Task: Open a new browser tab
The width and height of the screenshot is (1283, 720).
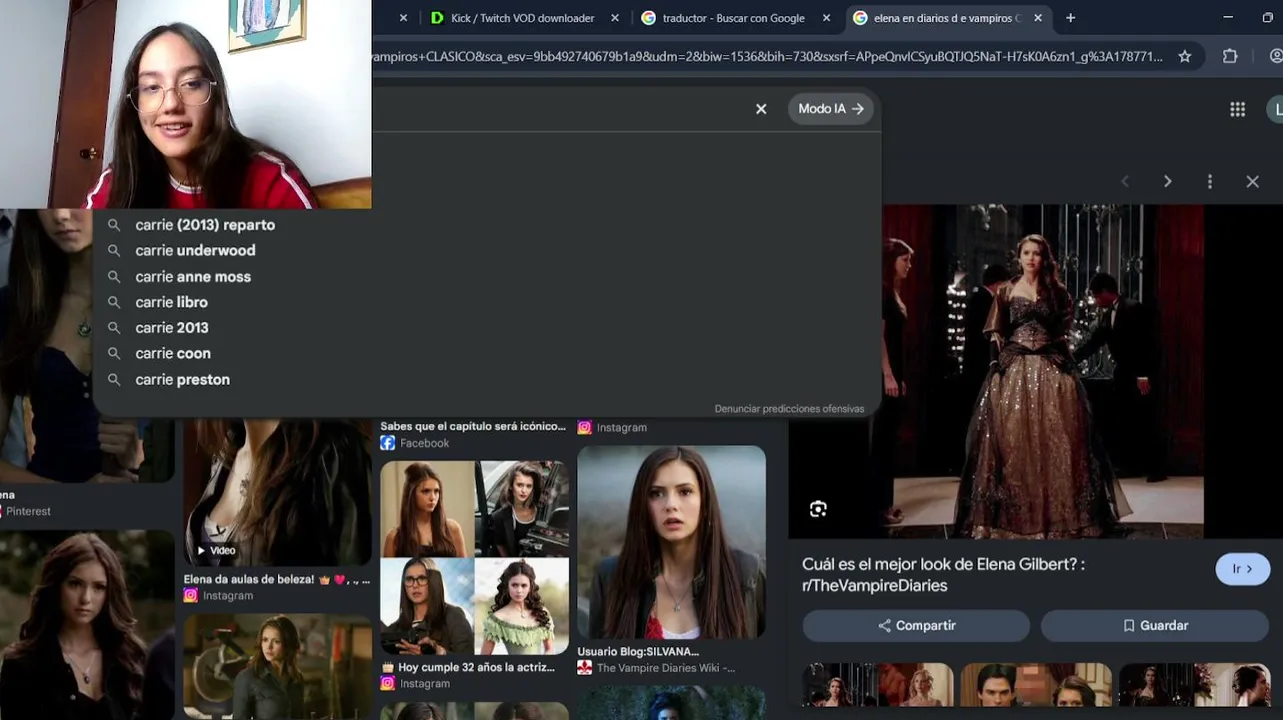Action: point(1070,18)
